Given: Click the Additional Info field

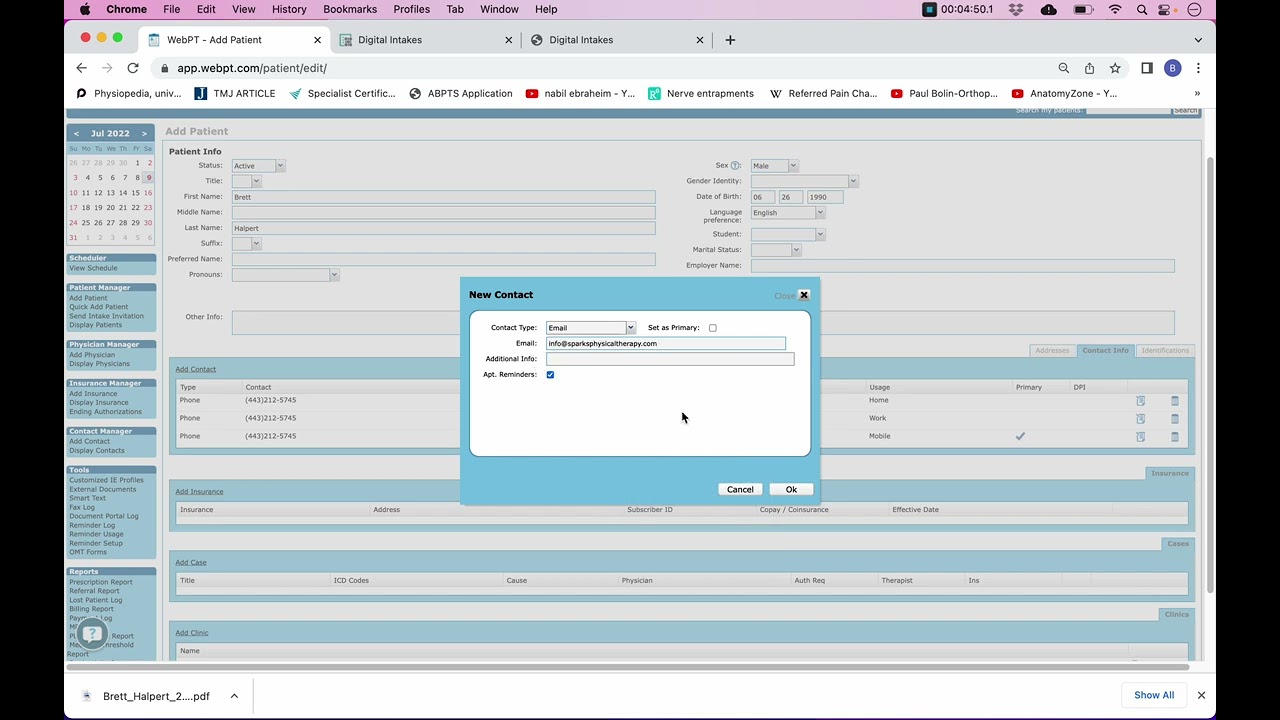Looking at the screenshot, I should (670, 359).
